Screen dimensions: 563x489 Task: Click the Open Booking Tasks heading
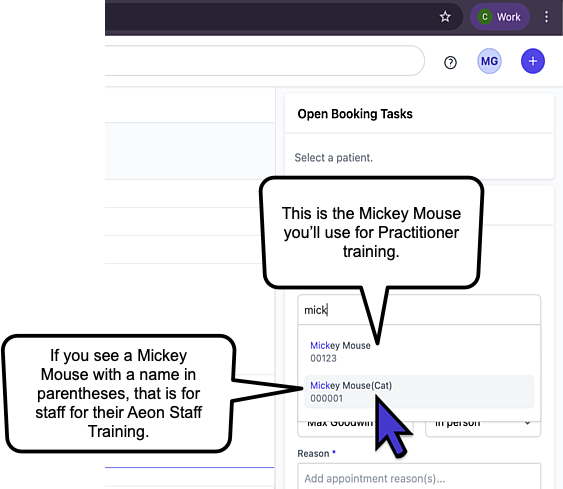(355, 114)
